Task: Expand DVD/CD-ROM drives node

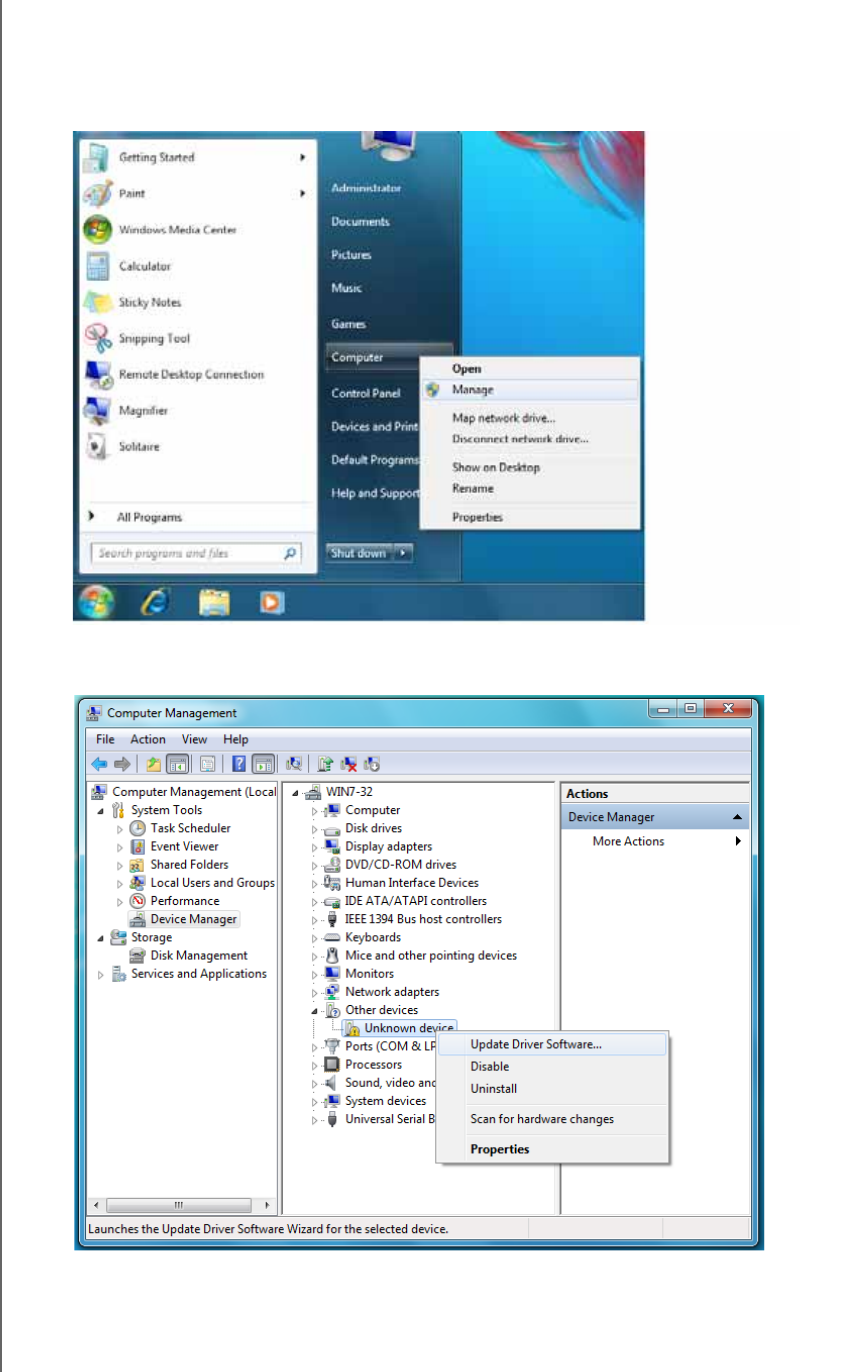Action: pyautogui.click(x=314, y=865)
